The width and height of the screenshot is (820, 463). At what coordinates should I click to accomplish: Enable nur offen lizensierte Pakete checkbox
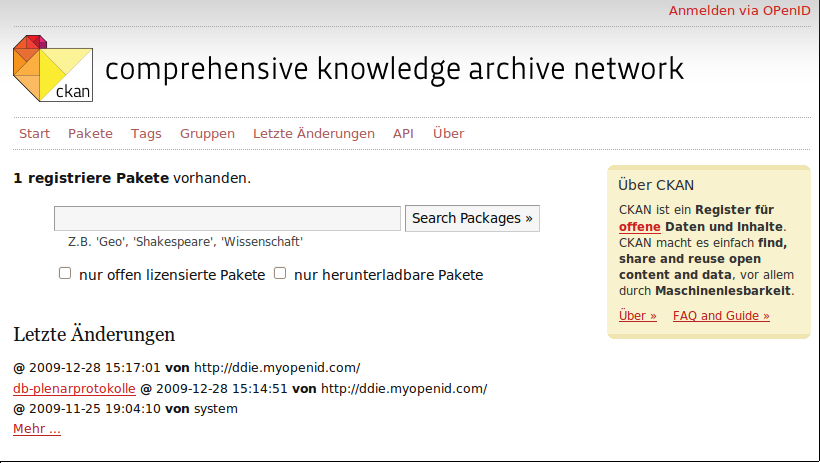[65, 273]
